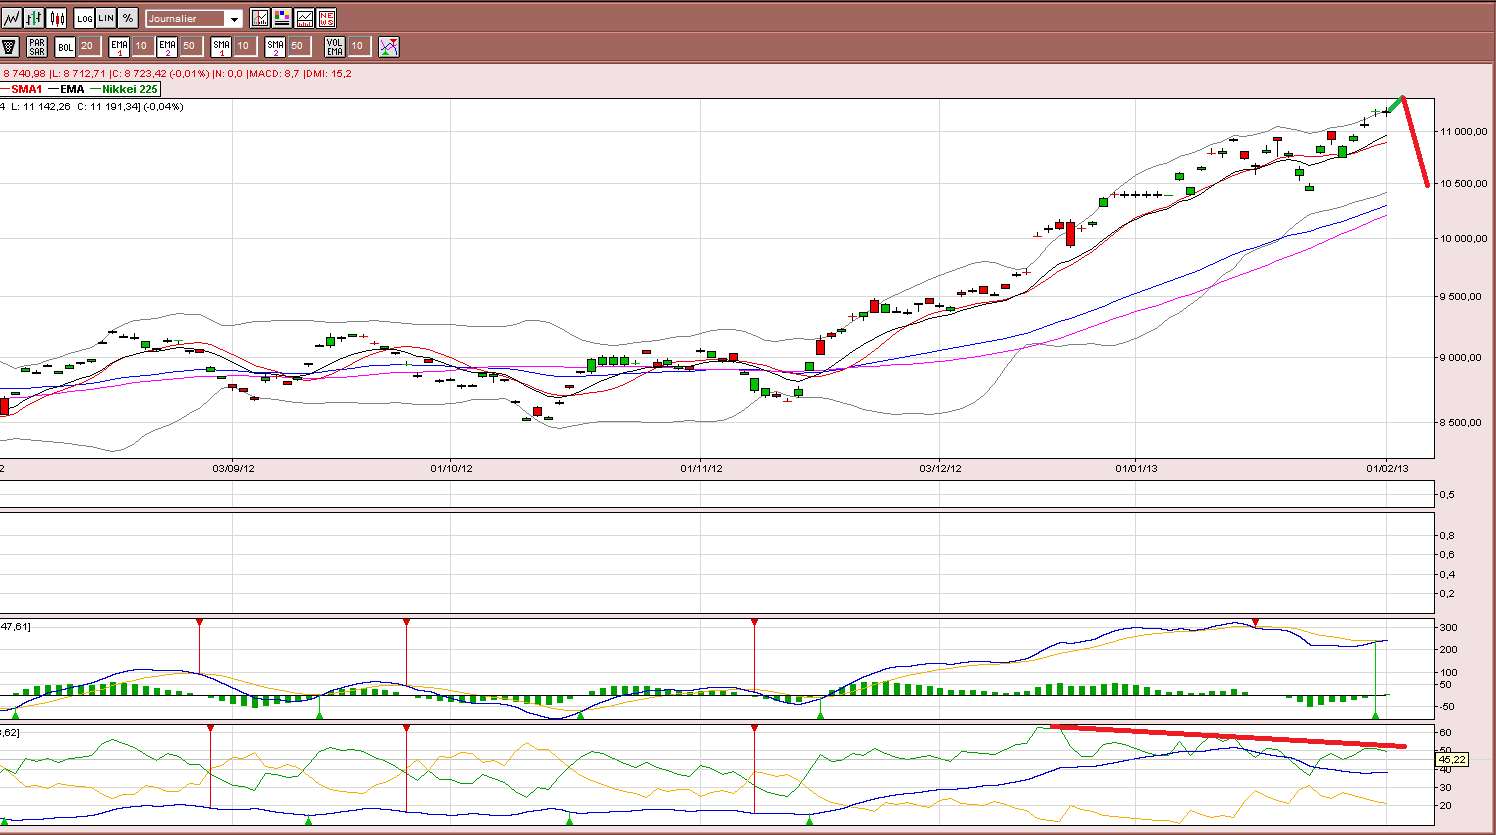Toggle the VOL EMA indicator
Image resolution: width=1496 pixels, height=835 pixels.
coord(335,46)
